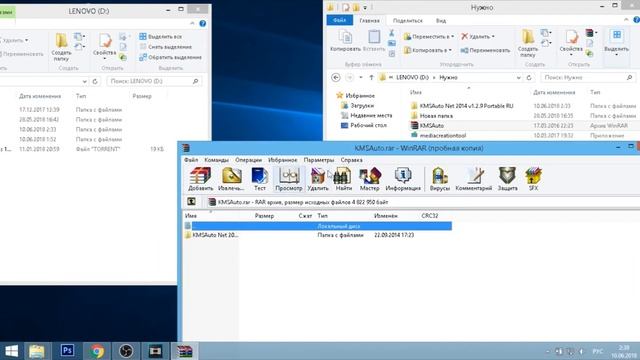
Task: Click Создать папку in Нужно window ribbon
Action: click(528, 44)
